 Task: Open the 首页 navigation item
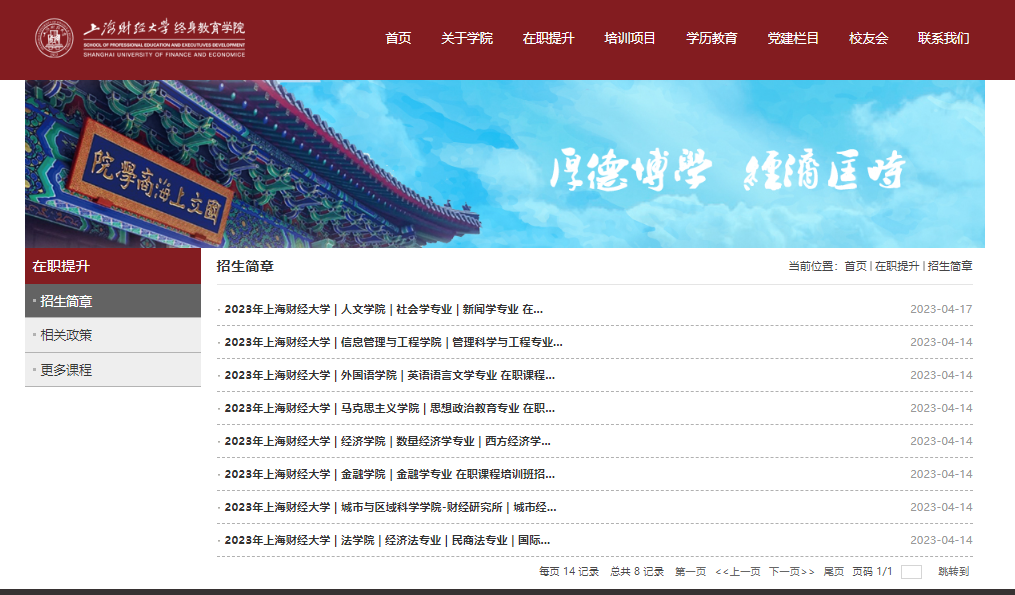coord(398,38)
